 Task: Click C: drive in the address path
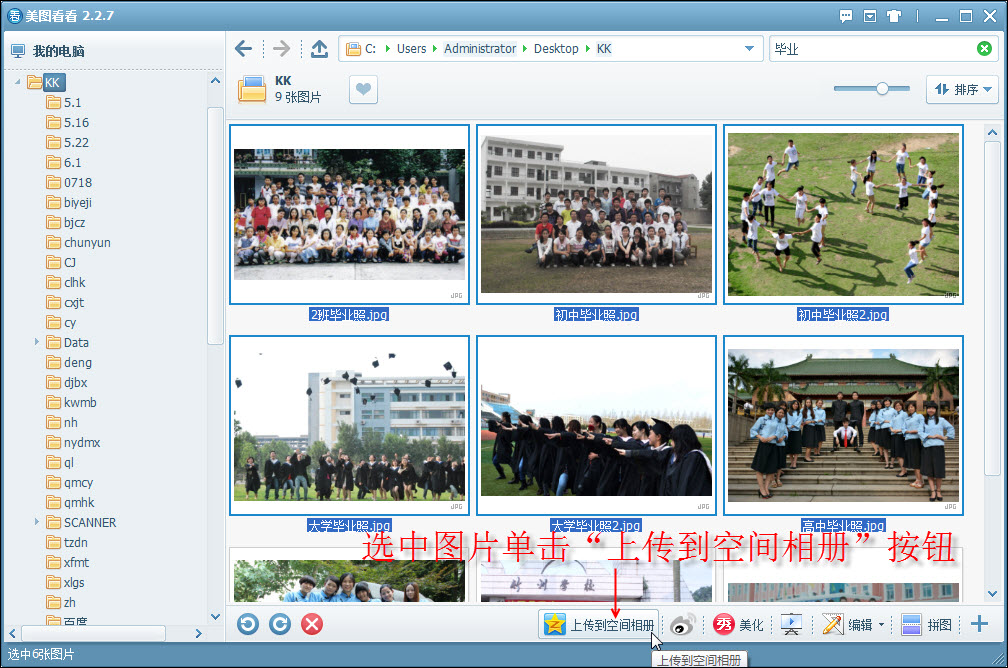pyautogui.click(x=370, y=48)
